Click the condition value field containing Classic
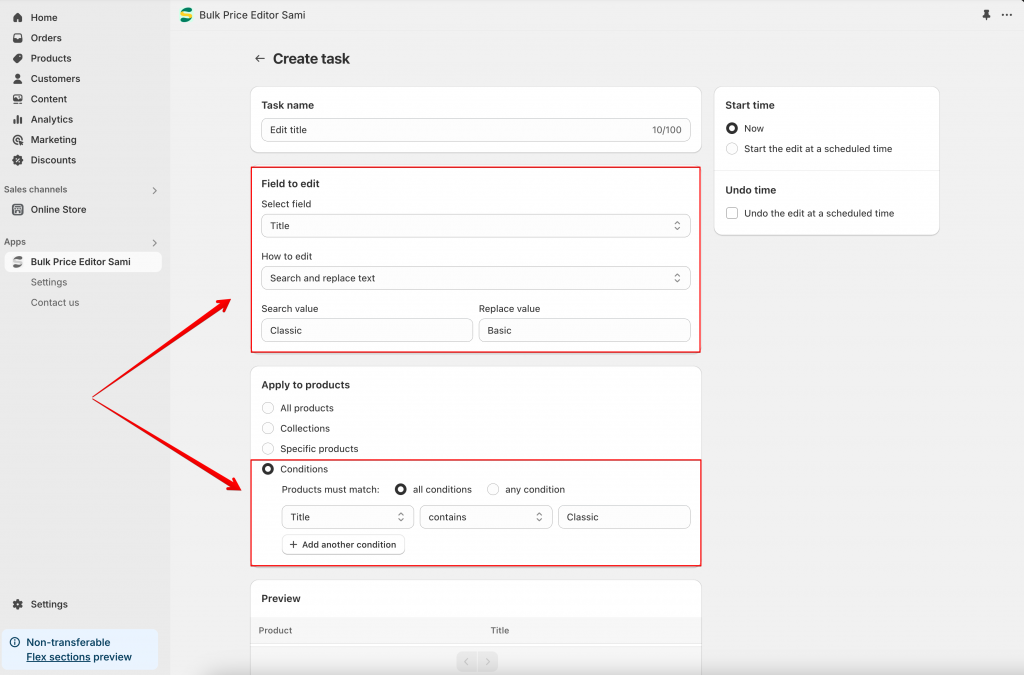Image resolution: width=1024 pixels, height=675 pixels. [624, 517]
